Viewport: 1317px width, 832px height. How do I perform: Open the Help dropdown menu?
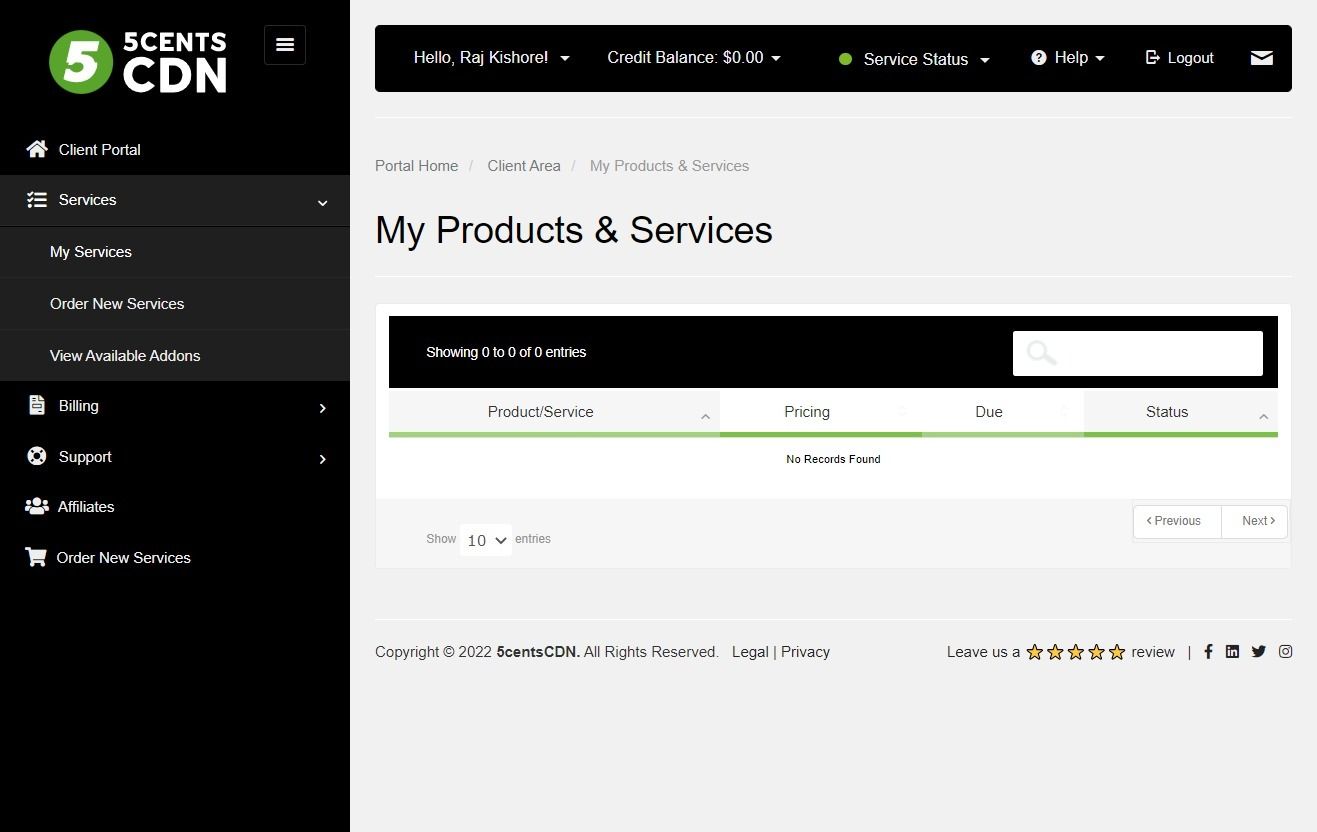1068,58
